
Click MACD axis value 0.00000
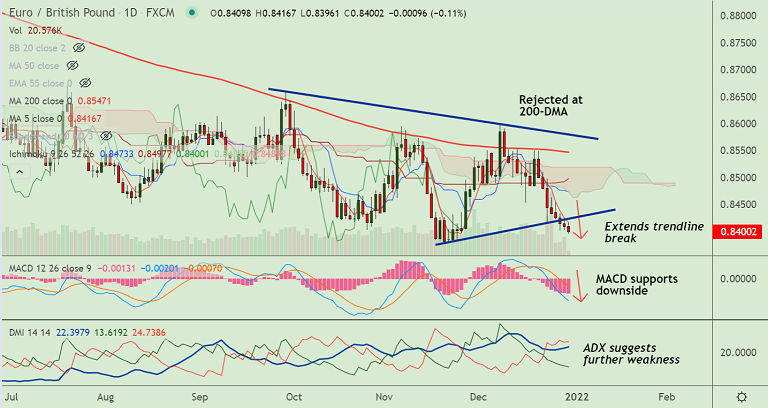click(738, 278)
